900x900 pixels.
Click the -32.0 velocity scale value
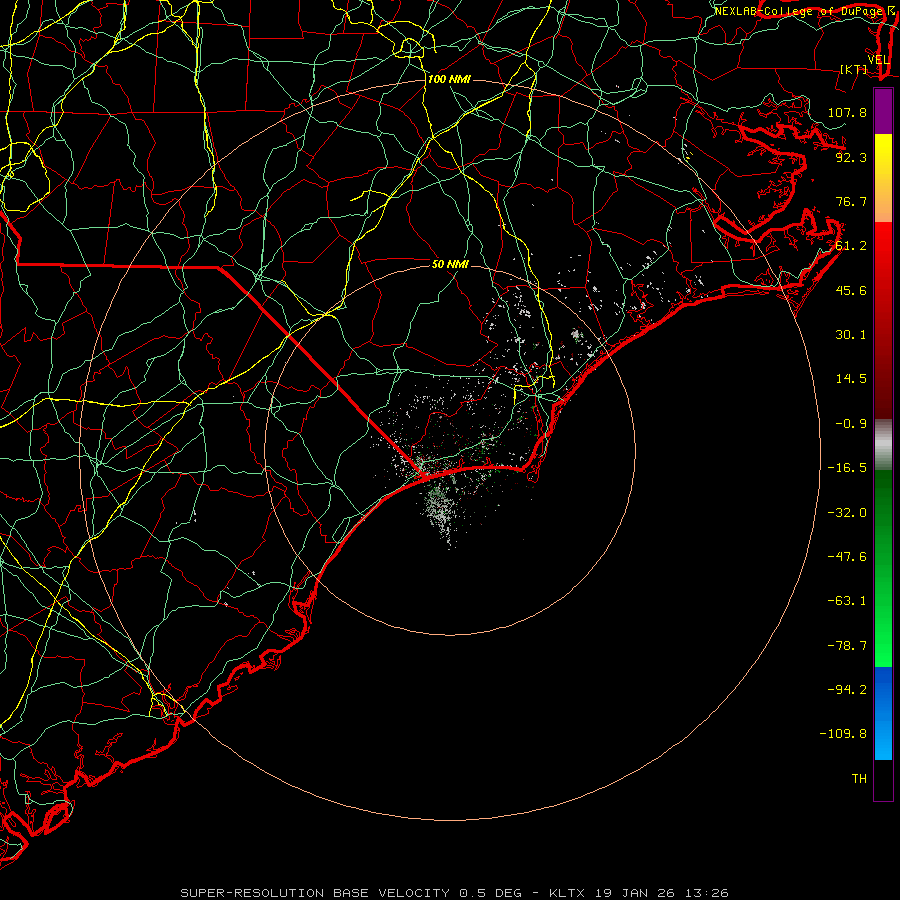847,512
